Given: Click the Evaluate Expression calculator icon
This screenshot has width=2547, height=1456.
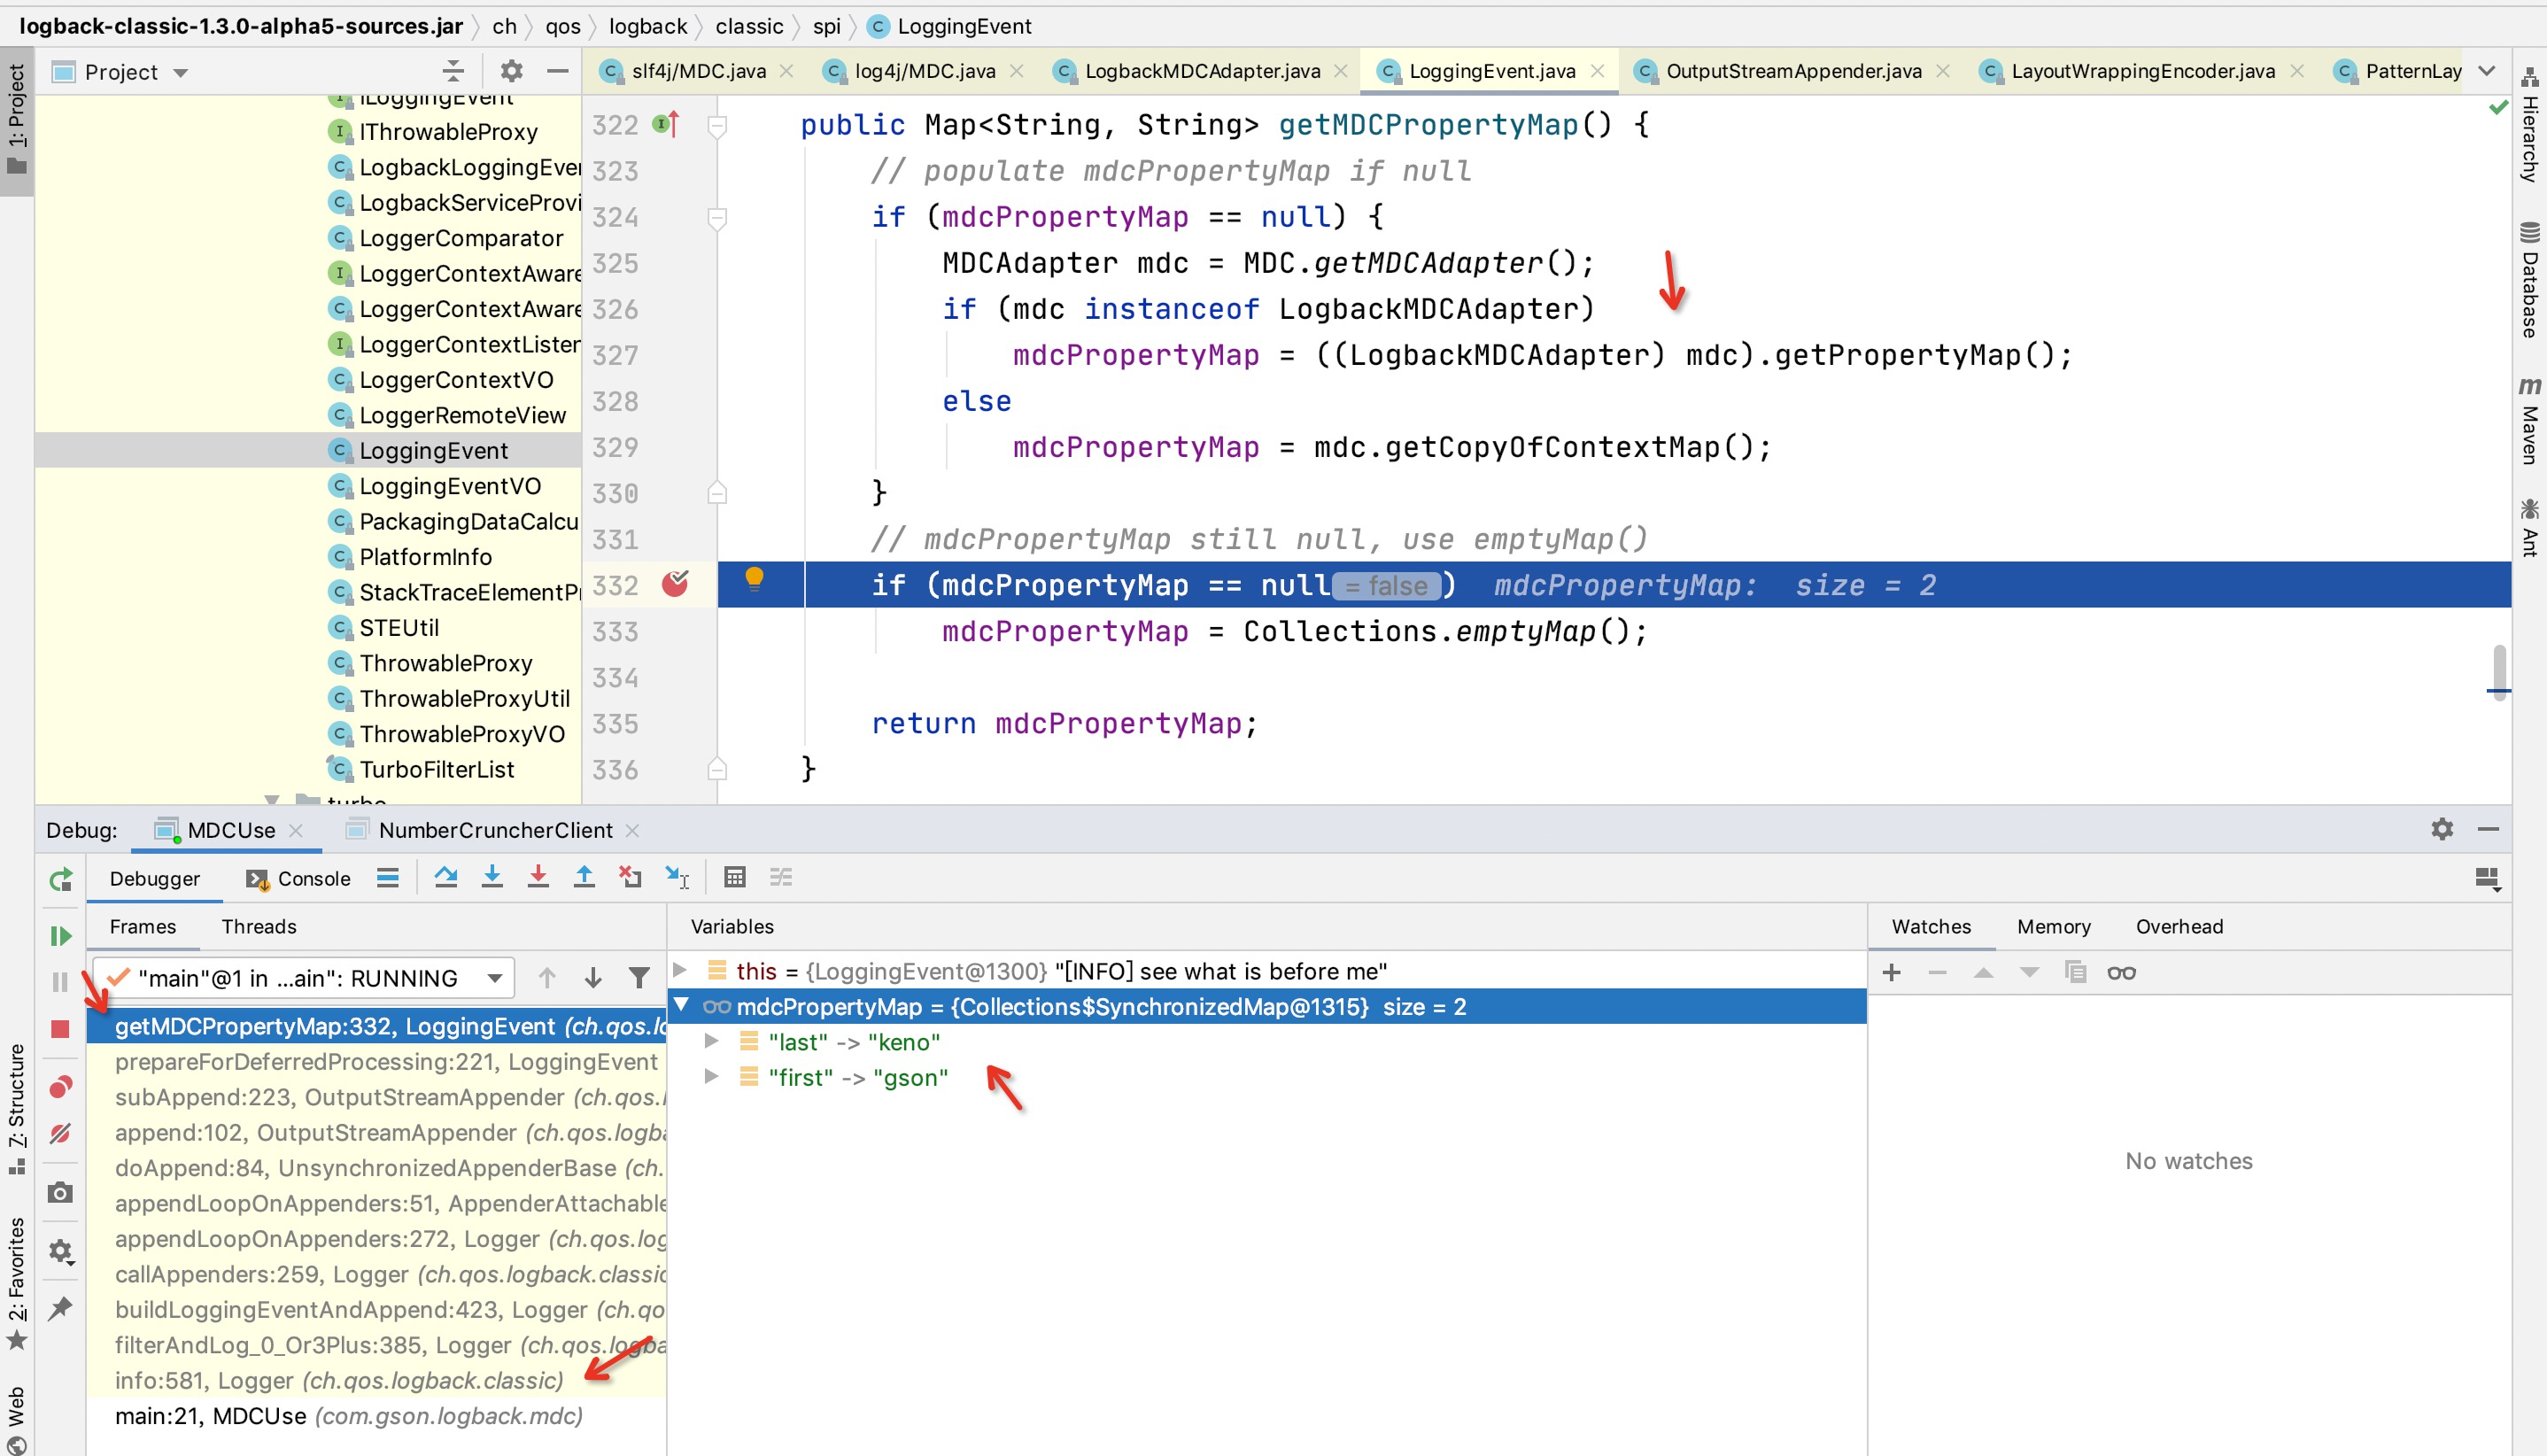Looking at the screenshot, I should click(x=735, y=877).
